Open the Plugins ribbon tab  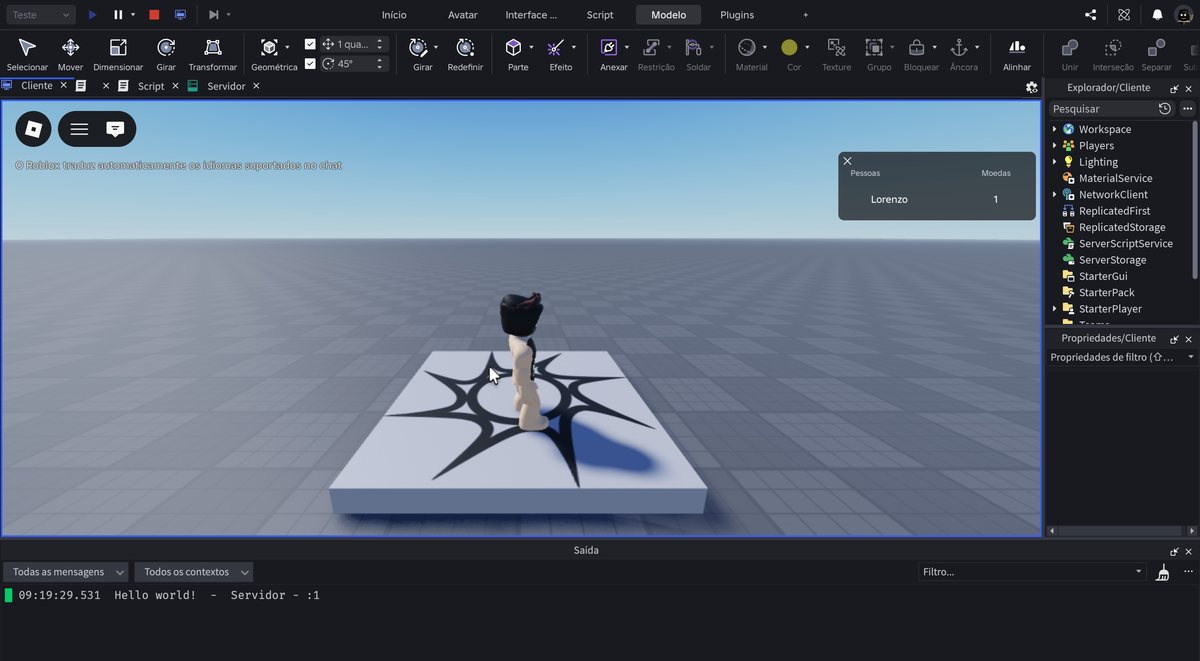737,15
